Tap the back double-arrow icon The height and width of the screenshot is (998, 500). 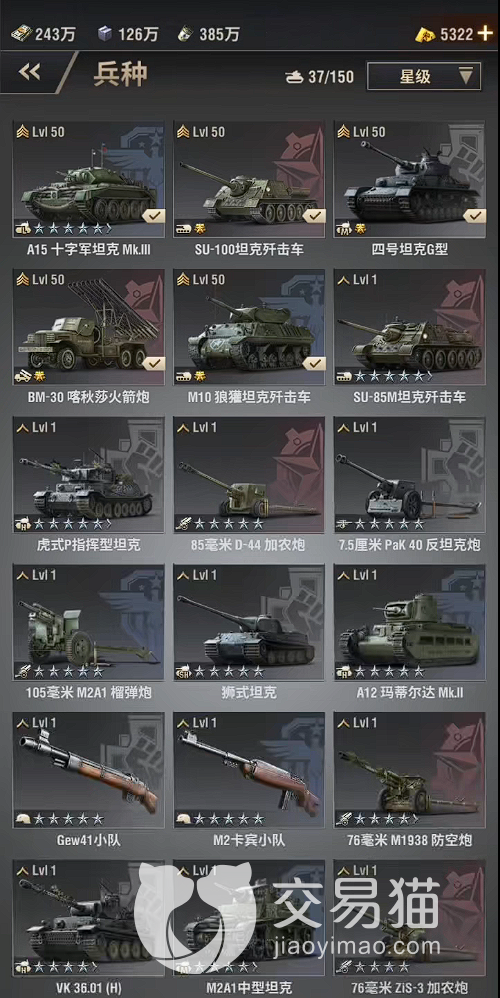click(x=30, y=72)
